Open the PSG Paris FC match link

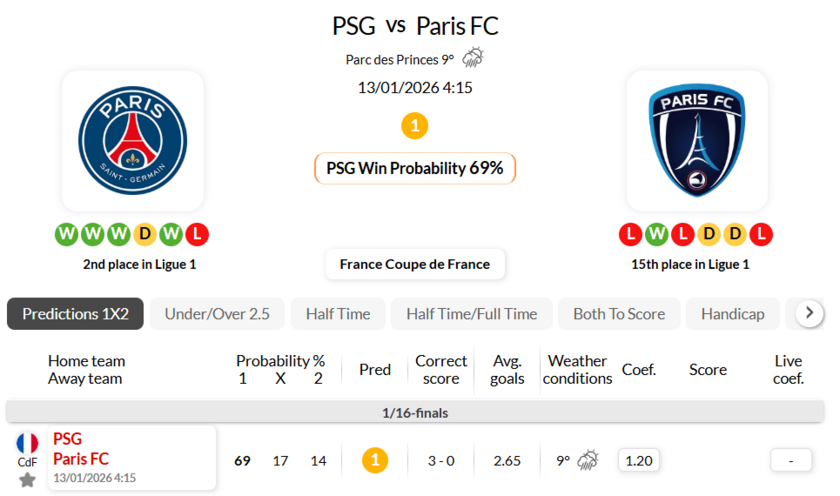click(x=81, y=449)
